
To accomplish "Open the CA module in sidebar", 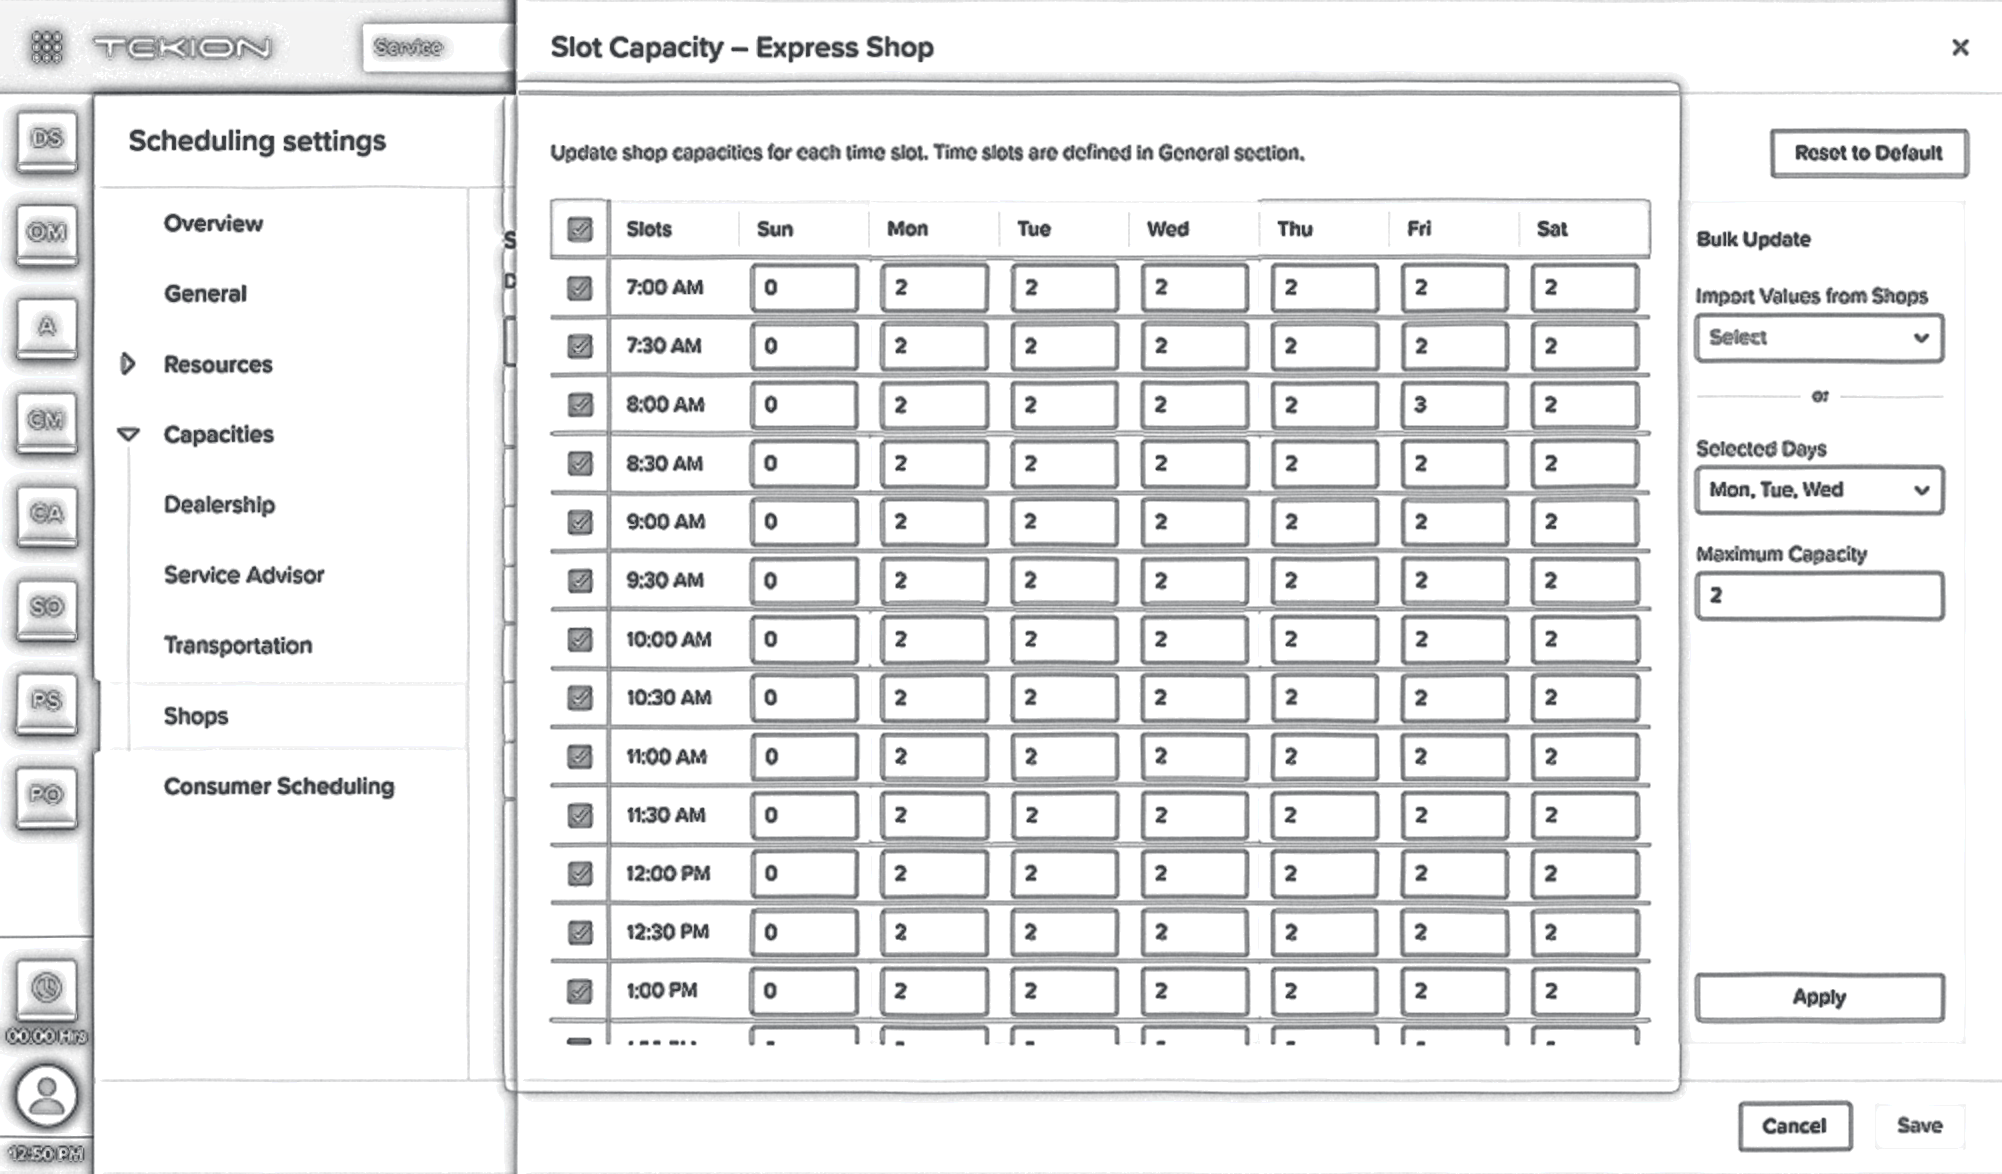I will 46,514.
